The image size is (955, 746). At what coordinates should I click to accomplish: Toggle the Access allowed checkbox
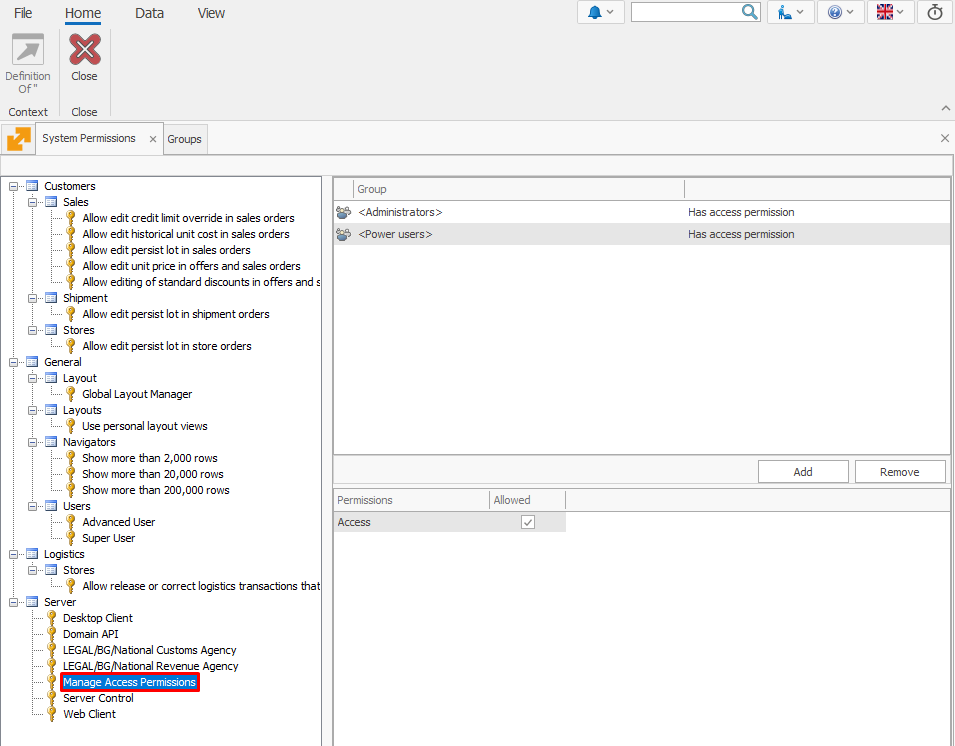[528, 522]
